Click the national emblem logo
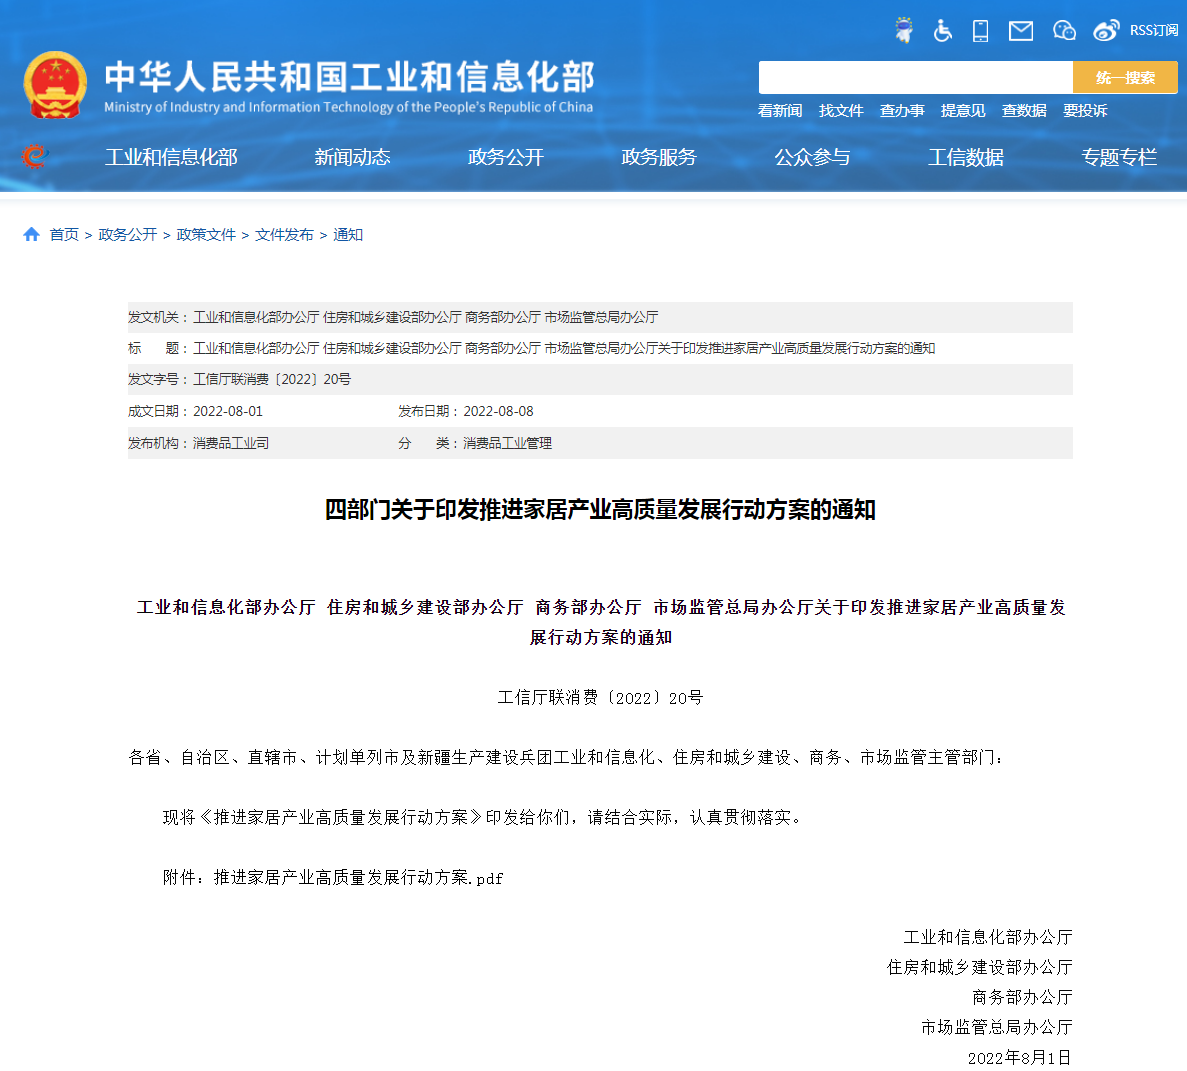The width and height of the screenshot is (1187, 1071). pyautogui.click(x=56, y=85)
